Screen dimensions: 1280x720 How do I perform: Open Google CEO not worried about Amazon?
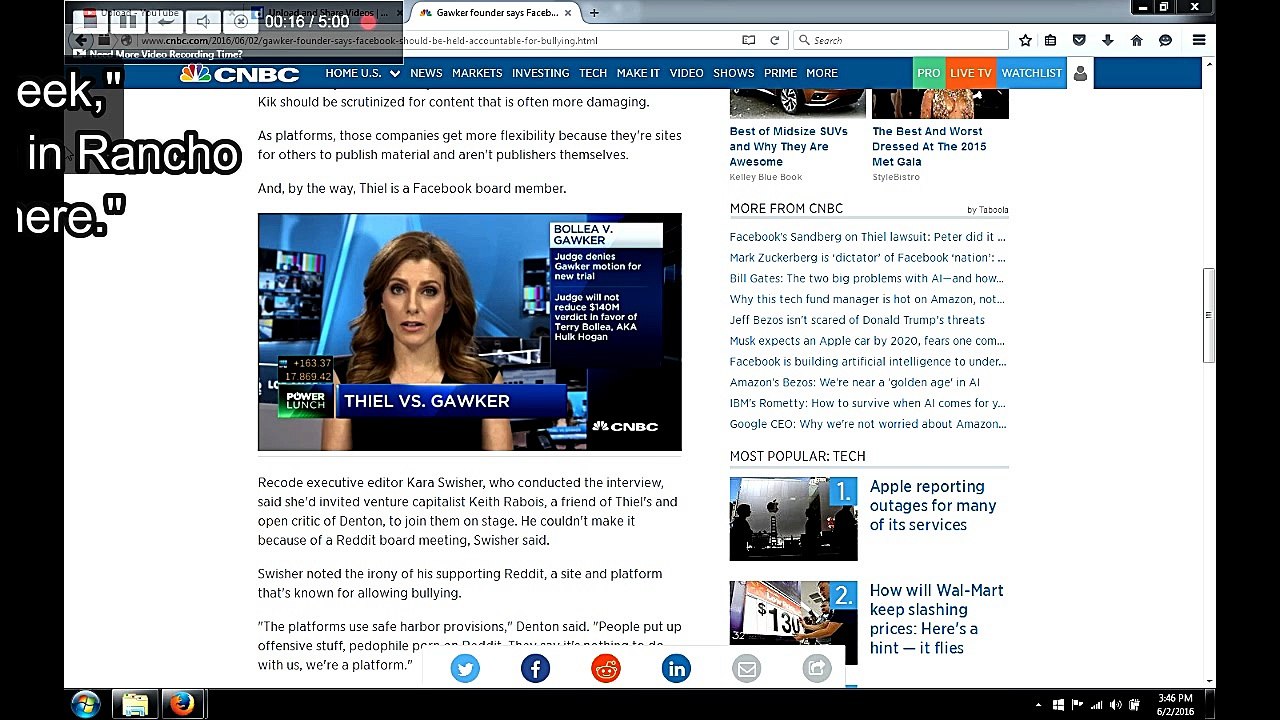tap(868, 424)
